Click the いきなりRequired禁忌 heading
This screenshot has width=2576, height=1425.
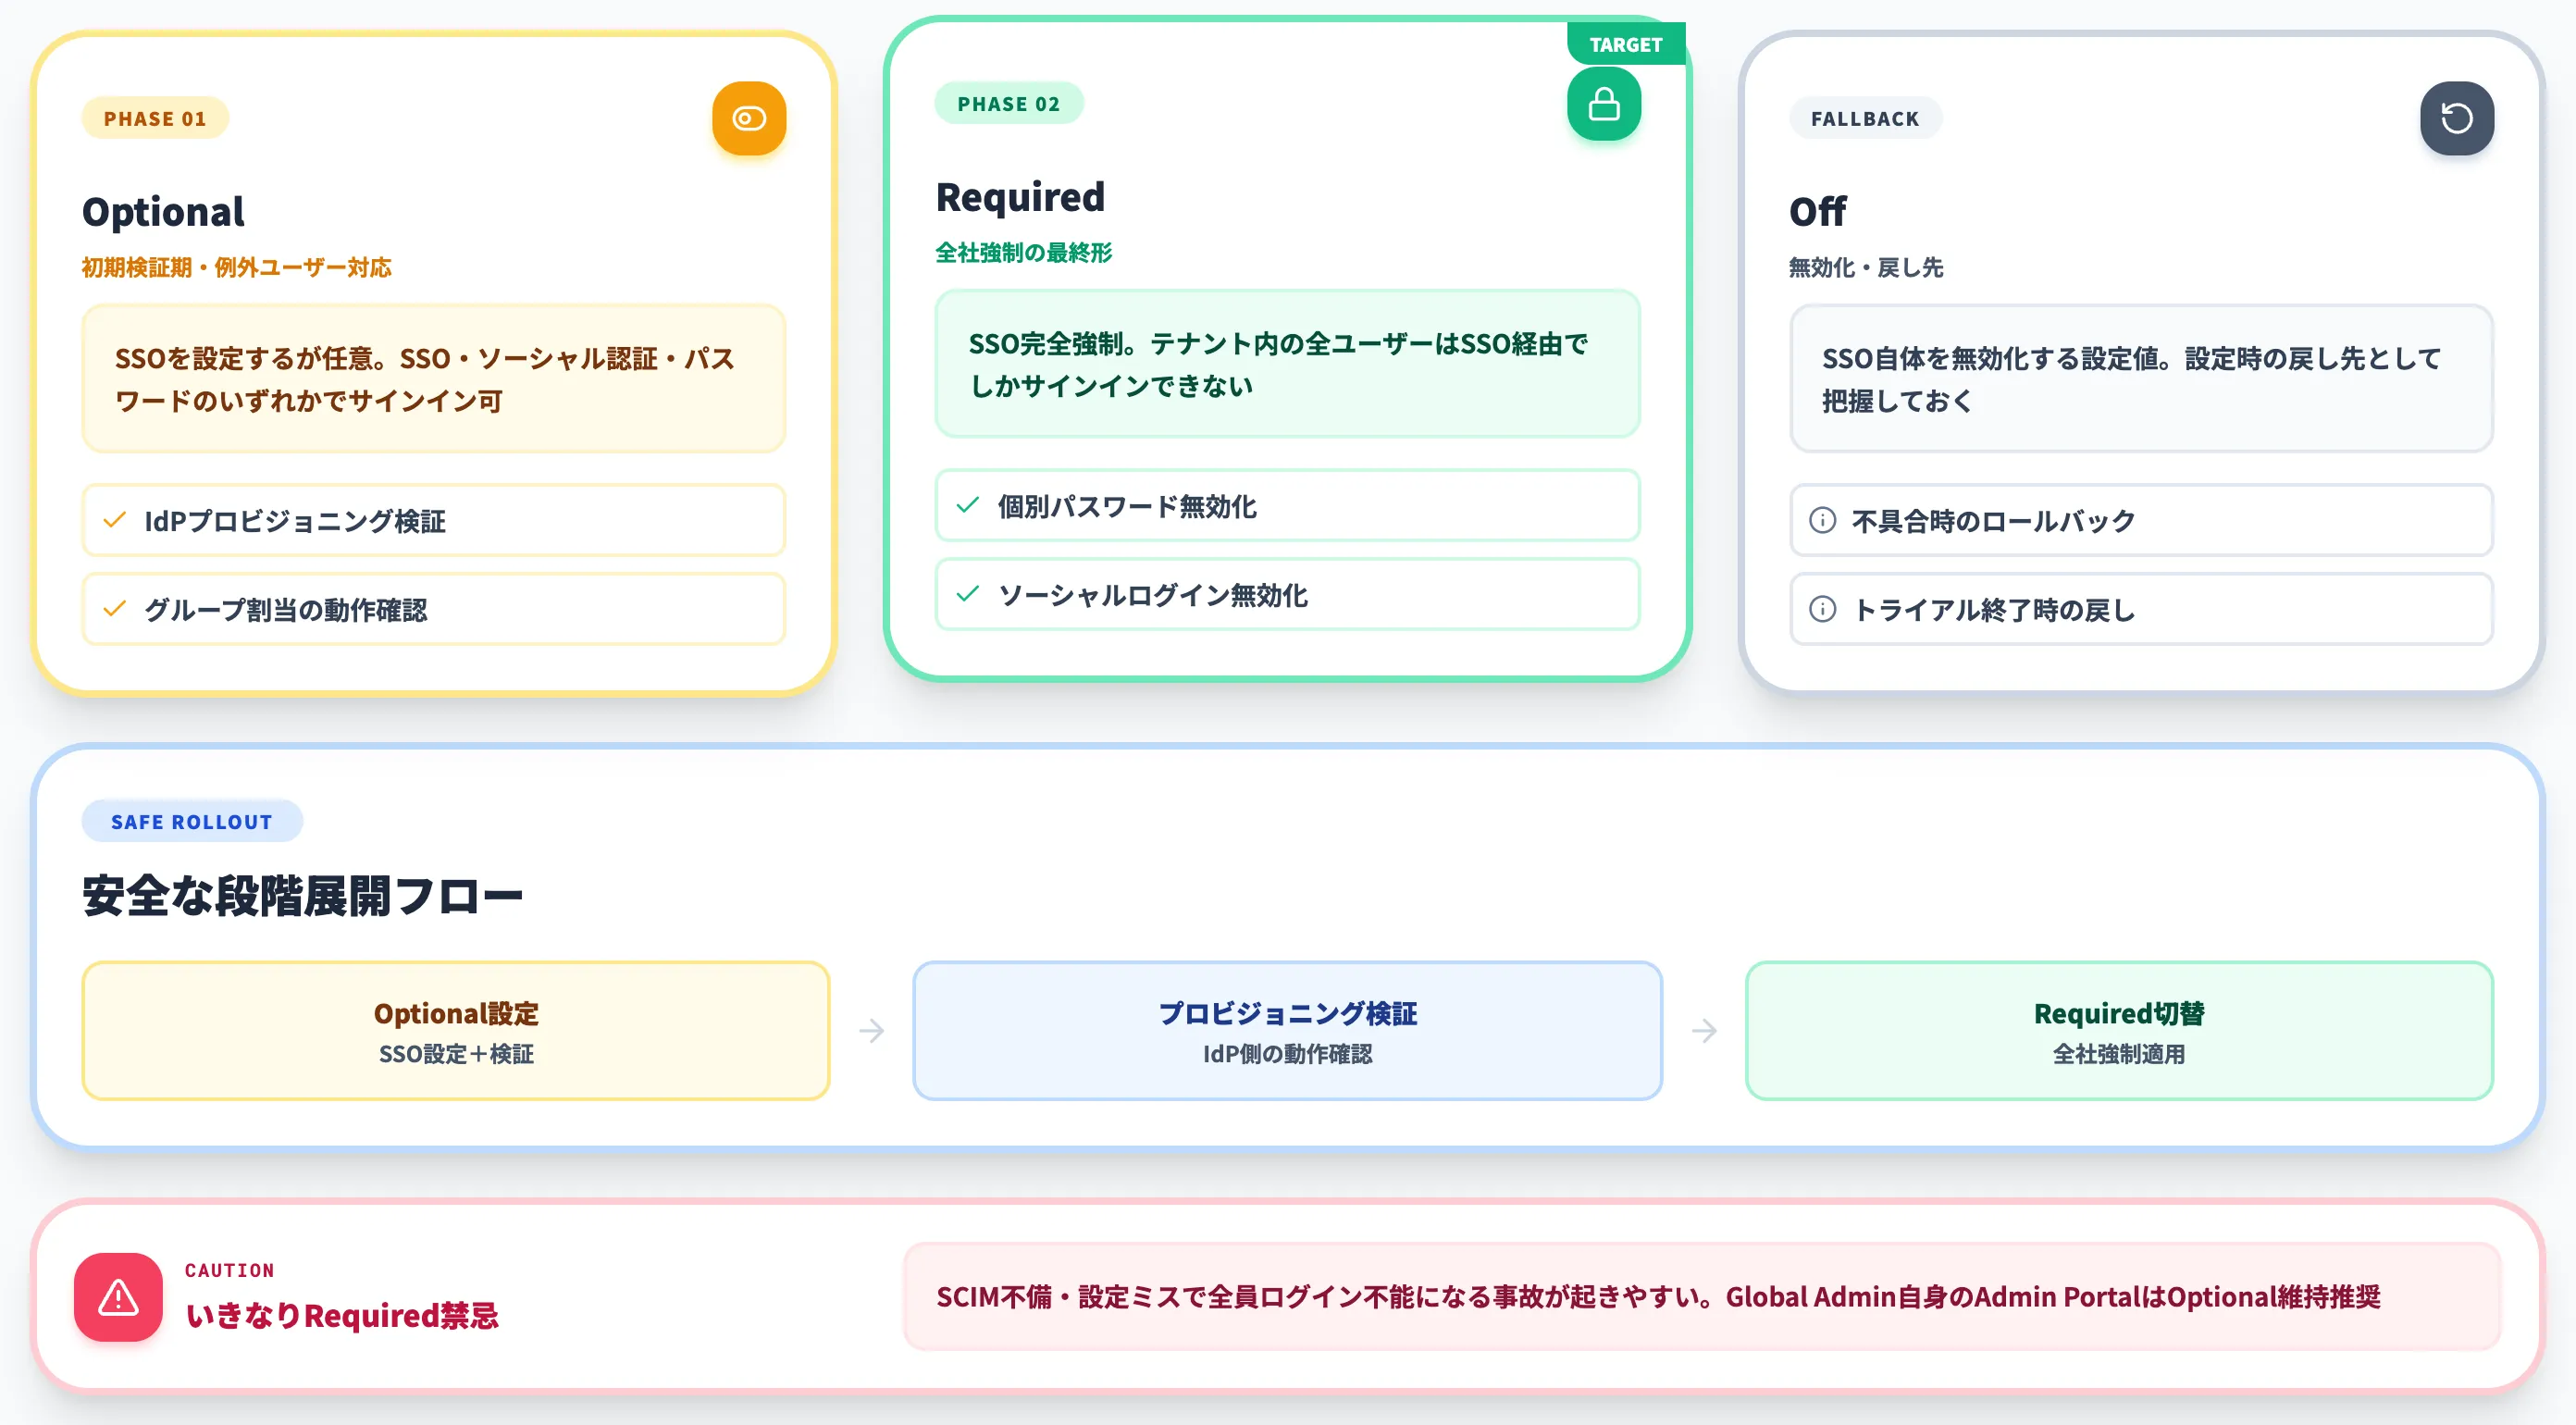(342, 1315)
